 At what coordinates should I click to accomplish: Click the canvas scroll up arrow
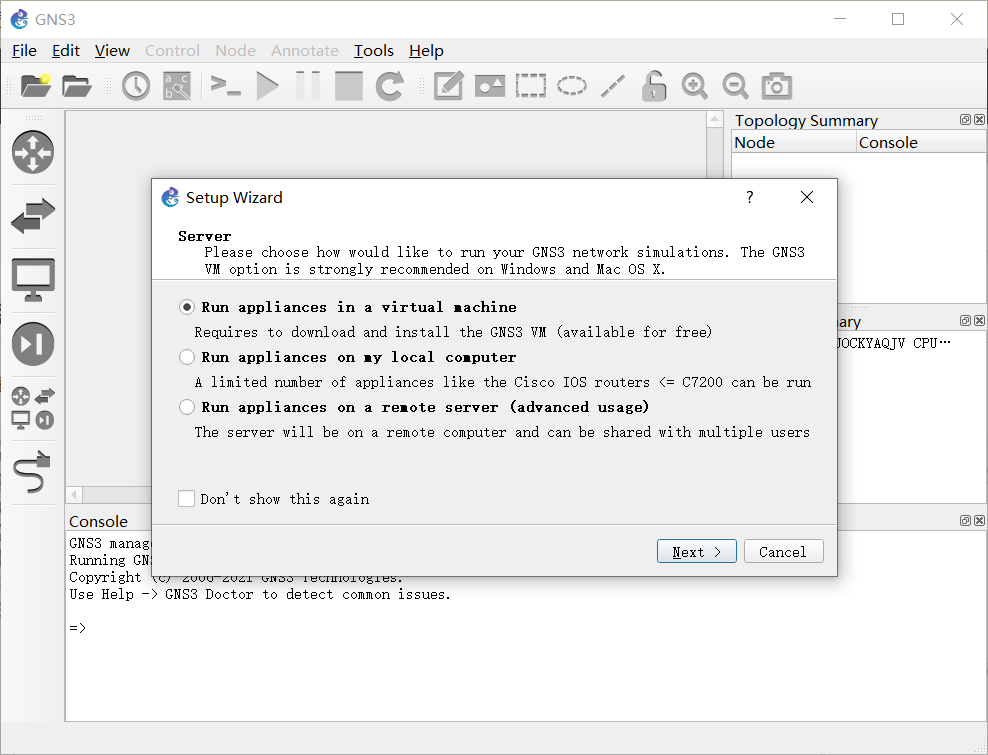click(x=715, y=119)
